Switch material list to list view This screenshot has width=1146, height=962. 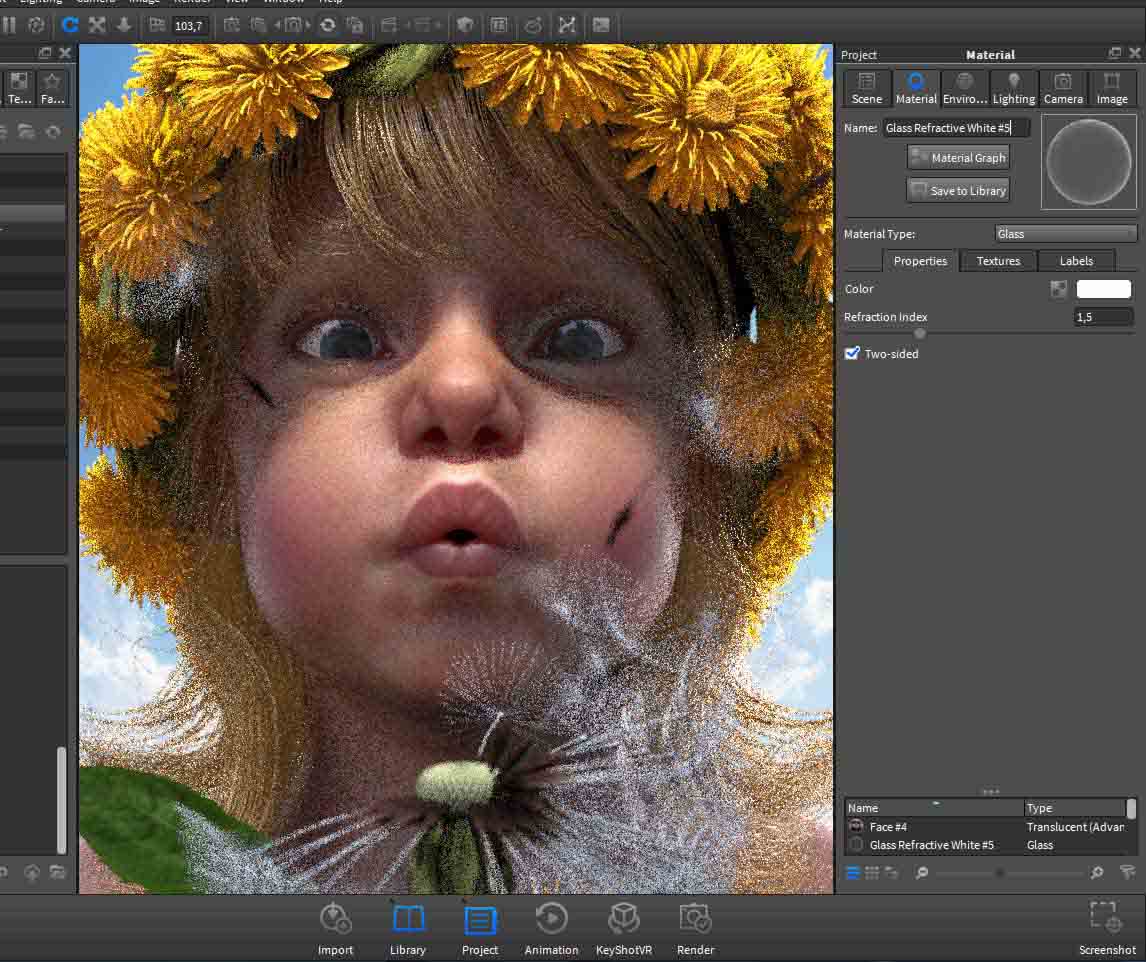852,873
